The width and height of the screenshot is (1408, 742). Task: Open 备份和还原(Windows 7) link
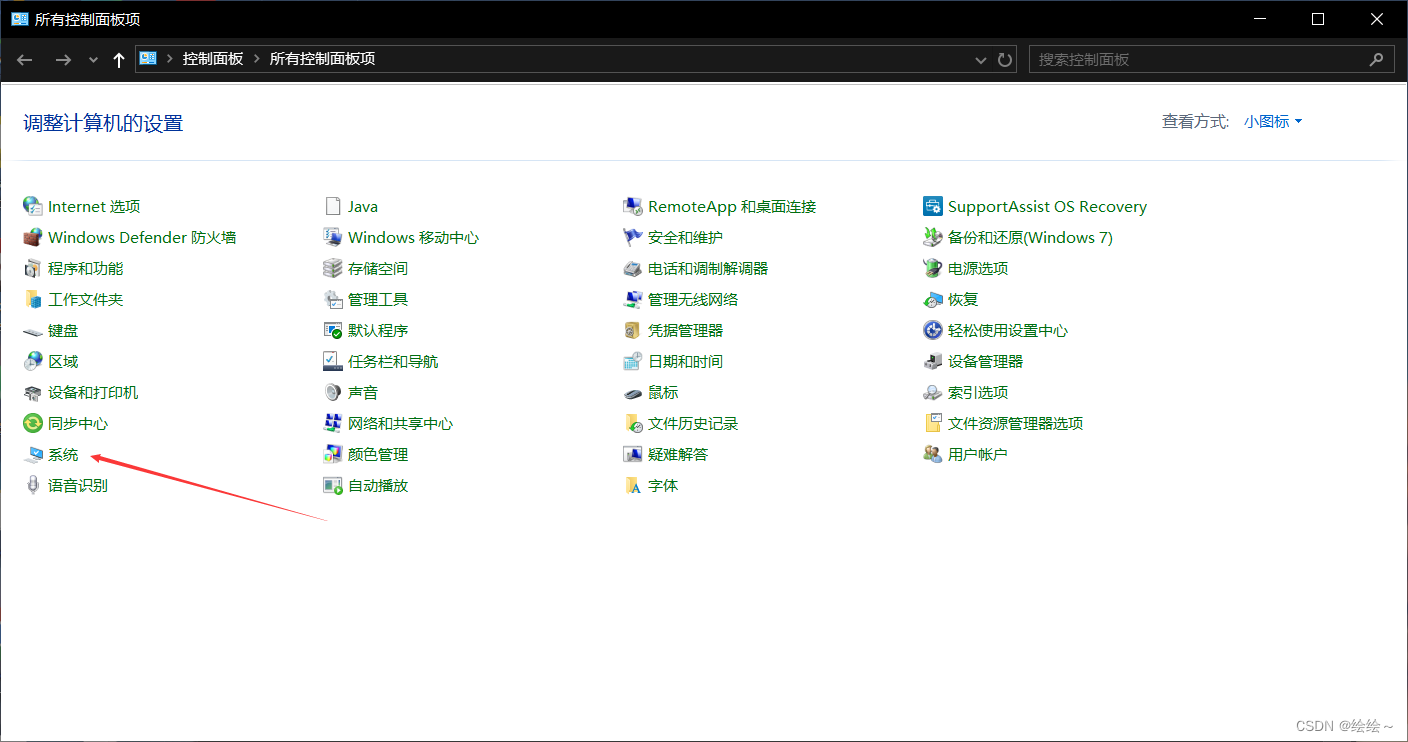[1030, 237]
